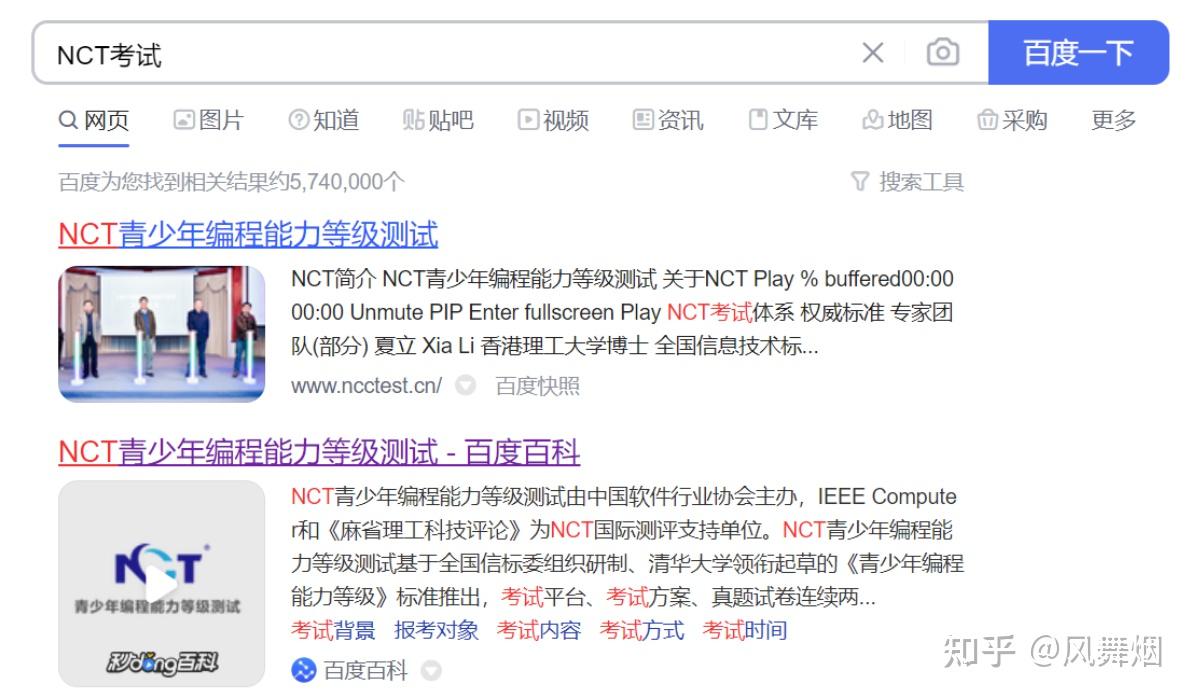
Task: Click inside the NCT考试 search field
Action: [x=400, y=52]
